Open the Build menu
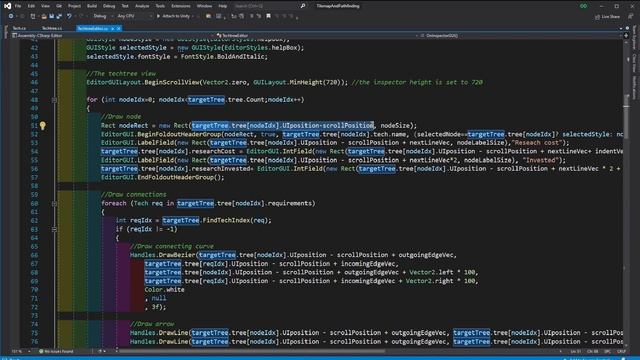 click(x=92, y=6)
